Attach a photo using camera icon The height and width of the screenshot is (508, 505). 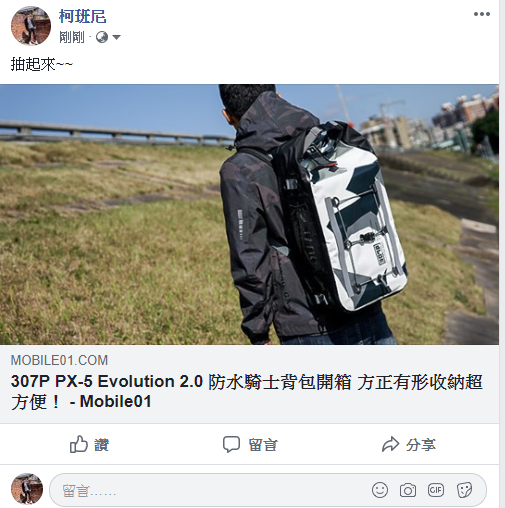(x=408, y=490)
